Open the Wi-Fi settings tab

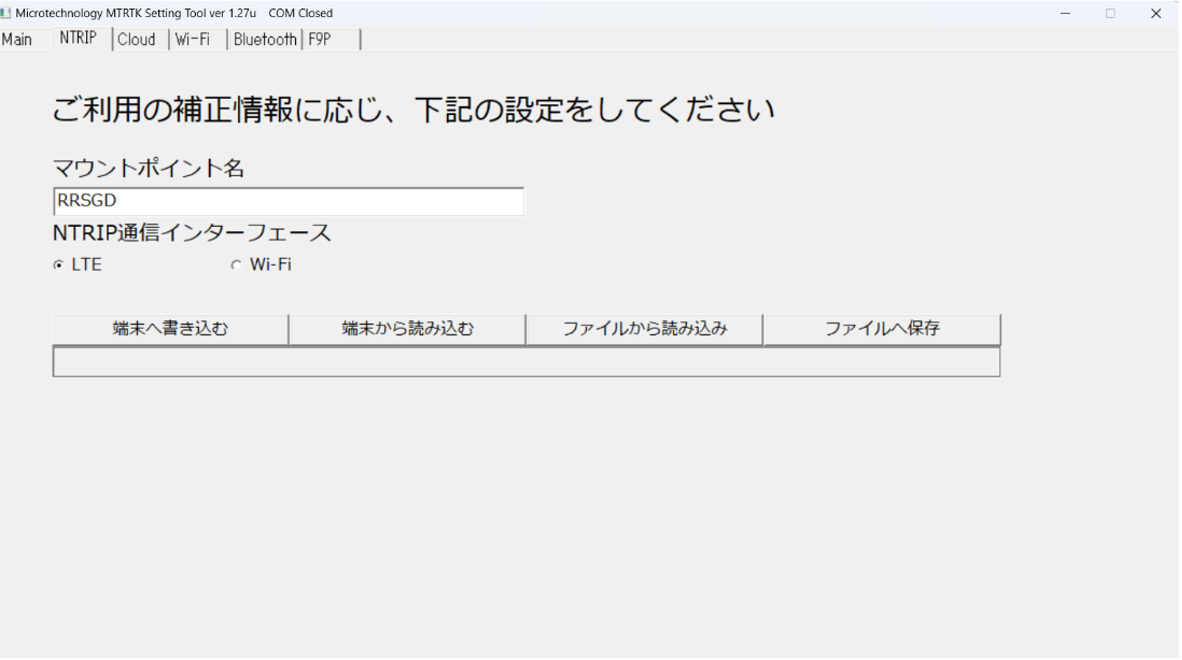click(192, 39)
